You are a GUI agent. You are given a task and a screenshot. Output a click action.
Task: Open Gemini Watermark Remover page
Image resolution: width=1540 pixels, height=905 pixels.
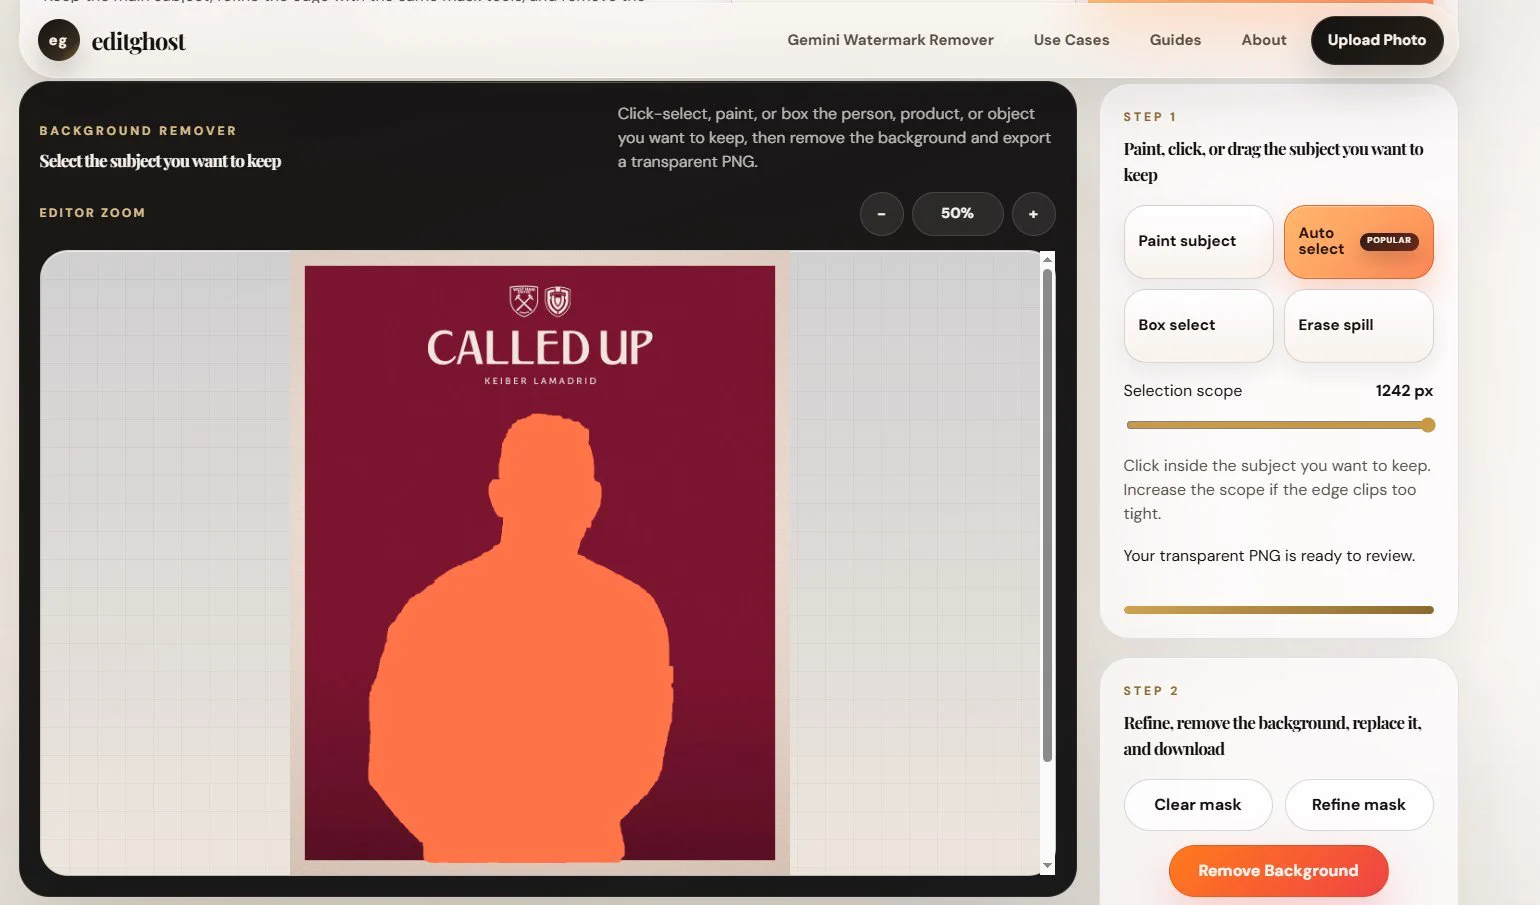tap(890, 40)
